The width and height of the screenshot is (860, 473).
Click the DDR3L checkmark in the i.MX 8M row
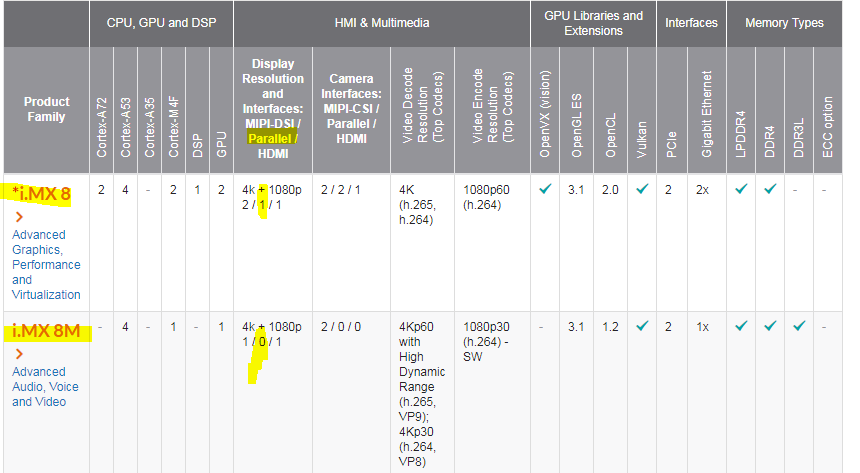click(x=799, y=326)
